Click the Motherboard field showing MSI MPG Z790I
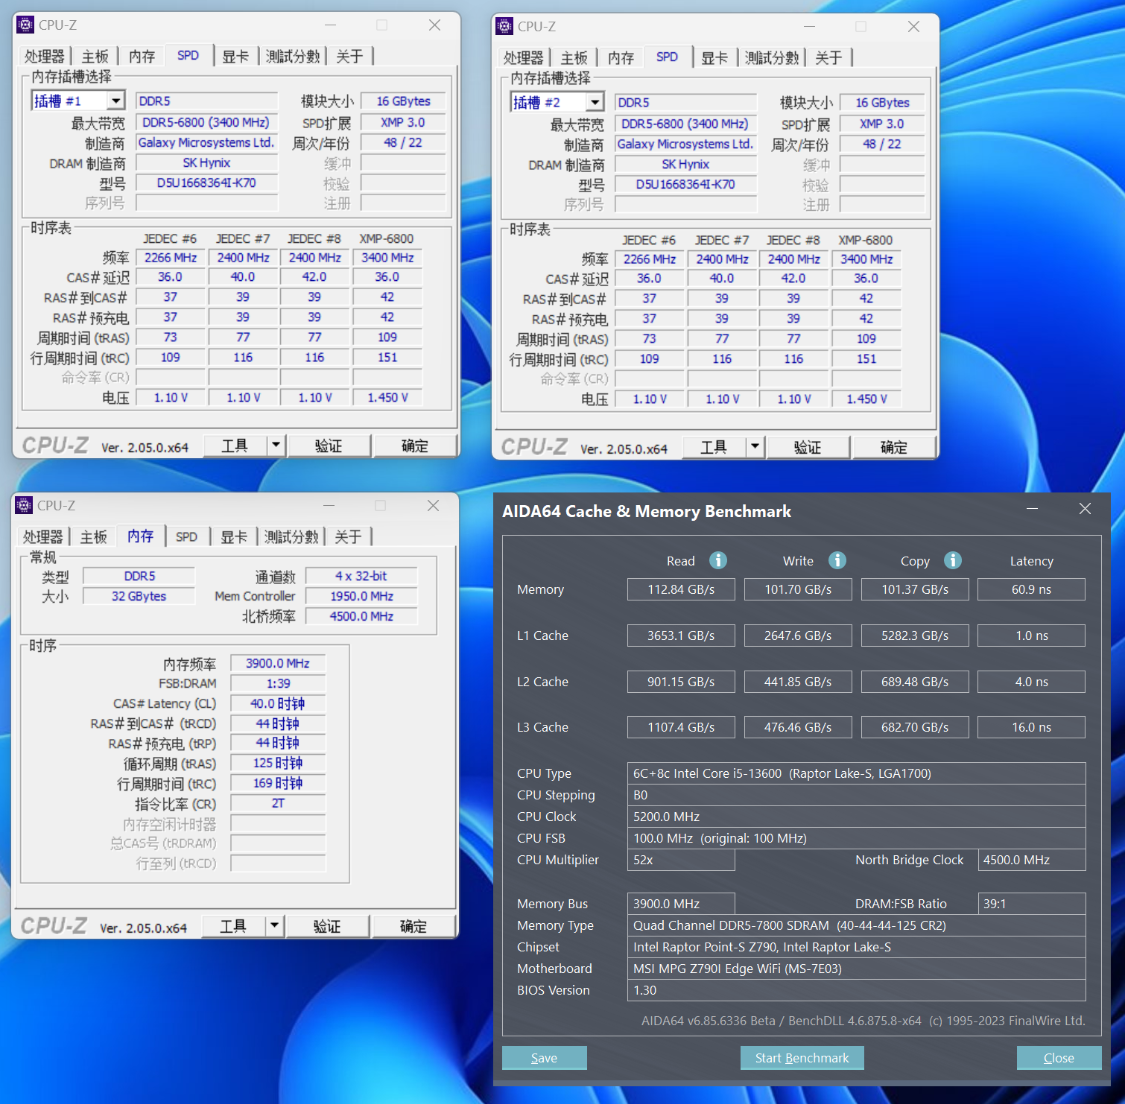The image size is (1125, 1104). tap(856, 968)
